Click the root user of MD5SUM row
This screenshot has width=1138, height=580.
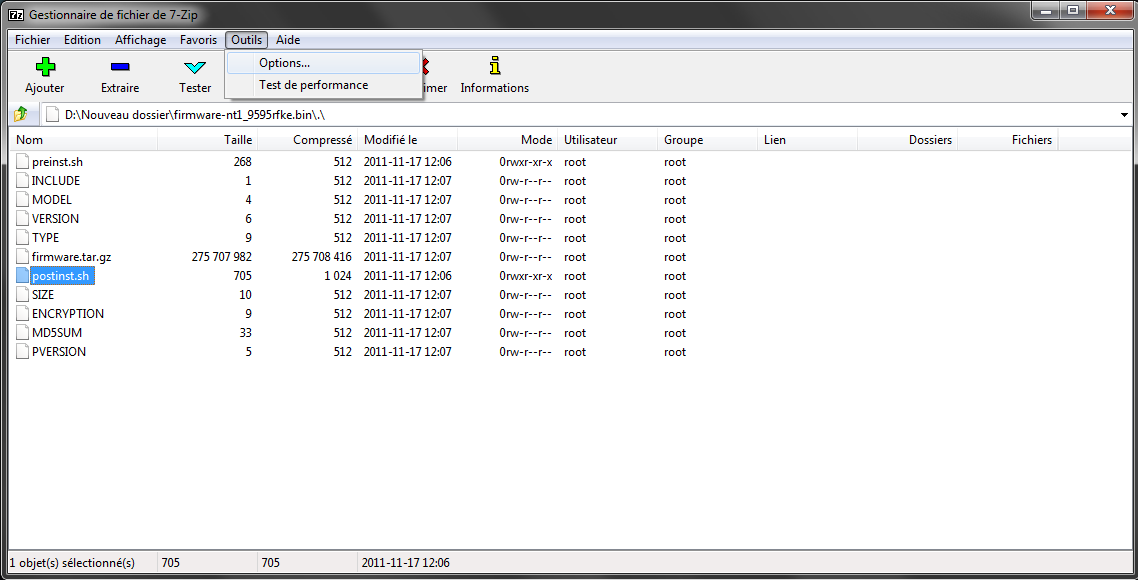[575, 332]
